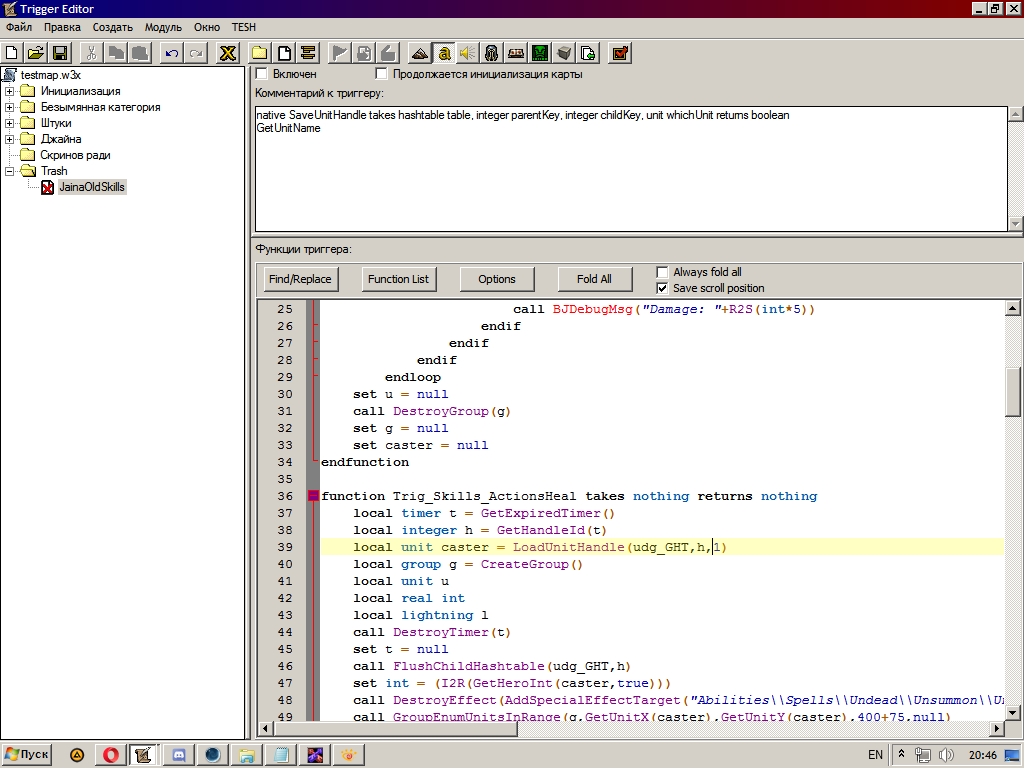Click the Undo arrow in toolbar

172,53
